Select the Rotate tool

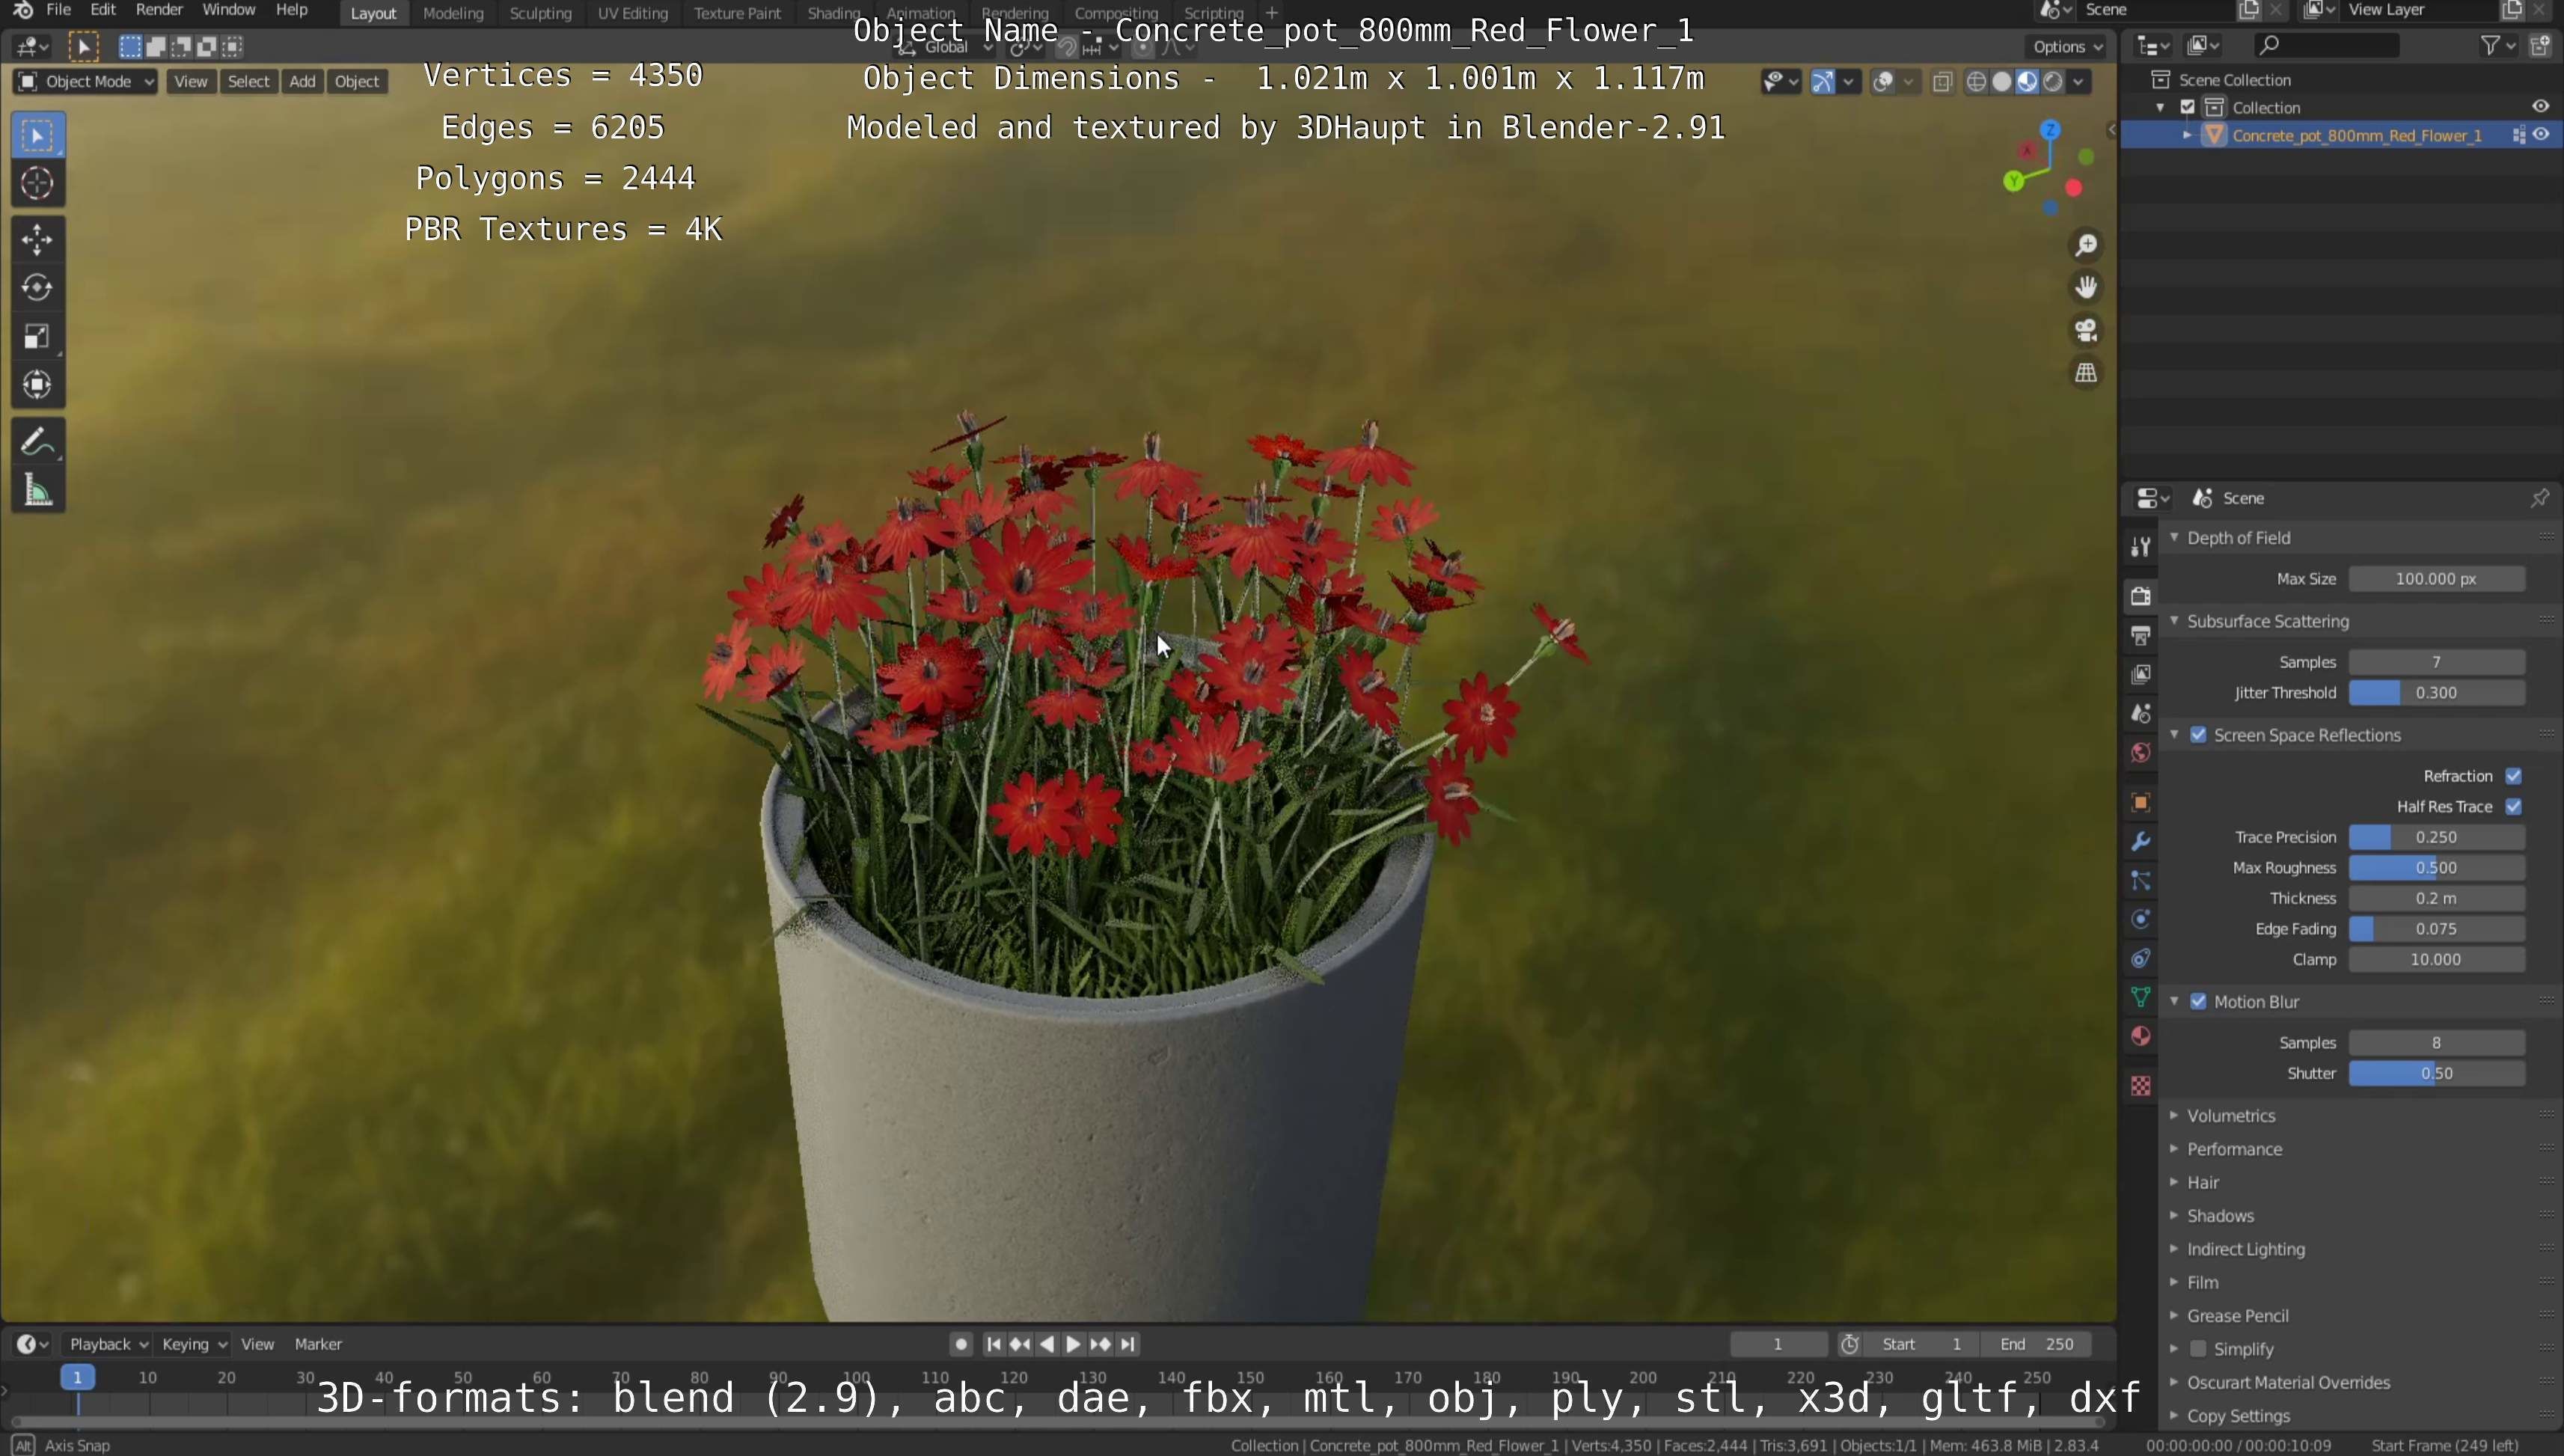coord(38,288)
